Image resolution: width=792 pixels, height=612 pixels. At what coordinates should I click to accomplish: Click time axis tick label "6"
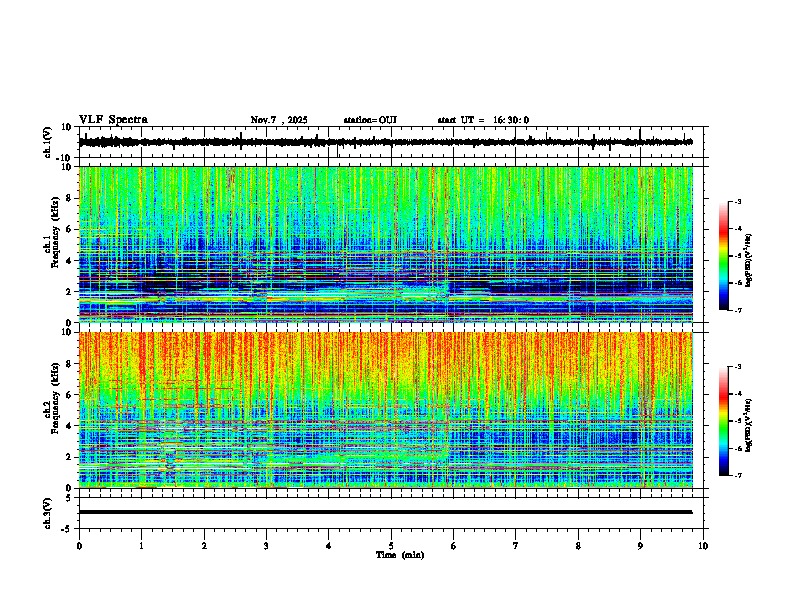[x=454, y=546]
